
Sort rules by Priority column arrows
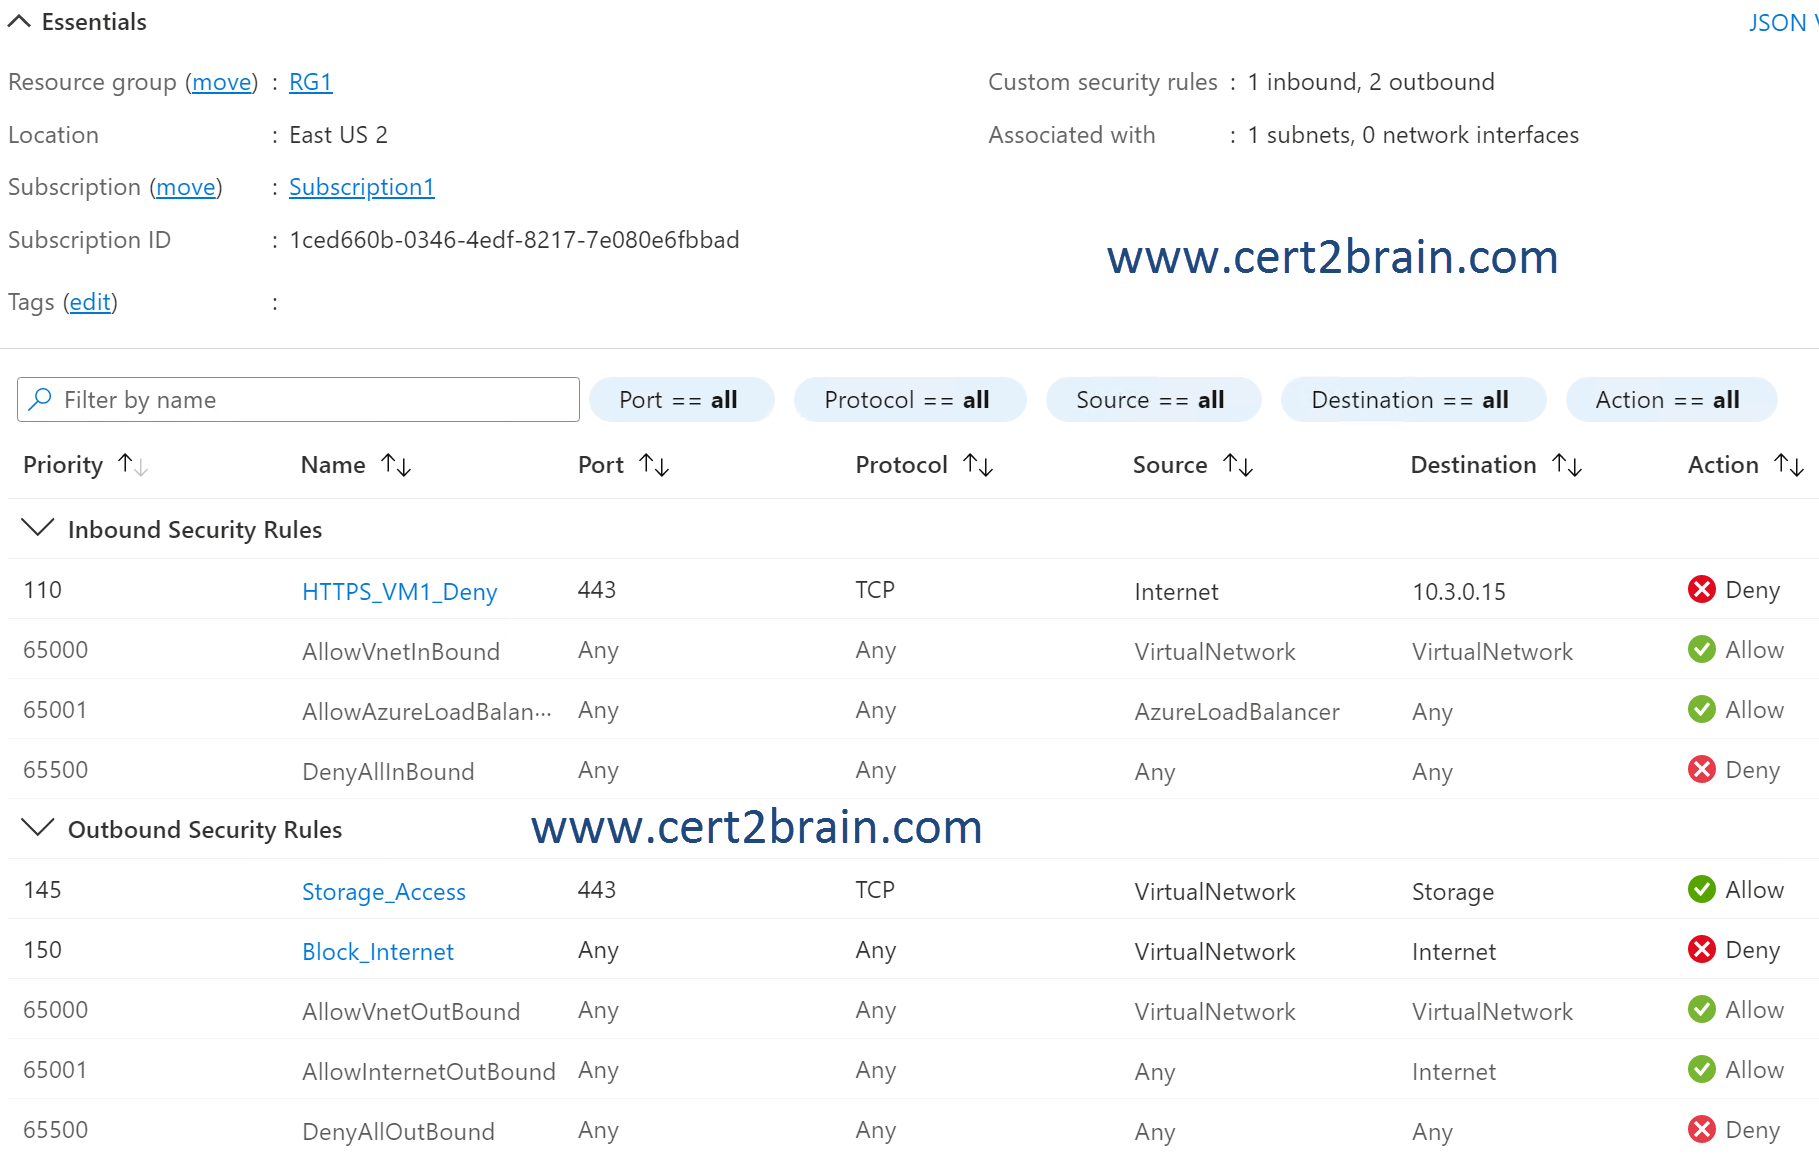click(x=132, y=465)
